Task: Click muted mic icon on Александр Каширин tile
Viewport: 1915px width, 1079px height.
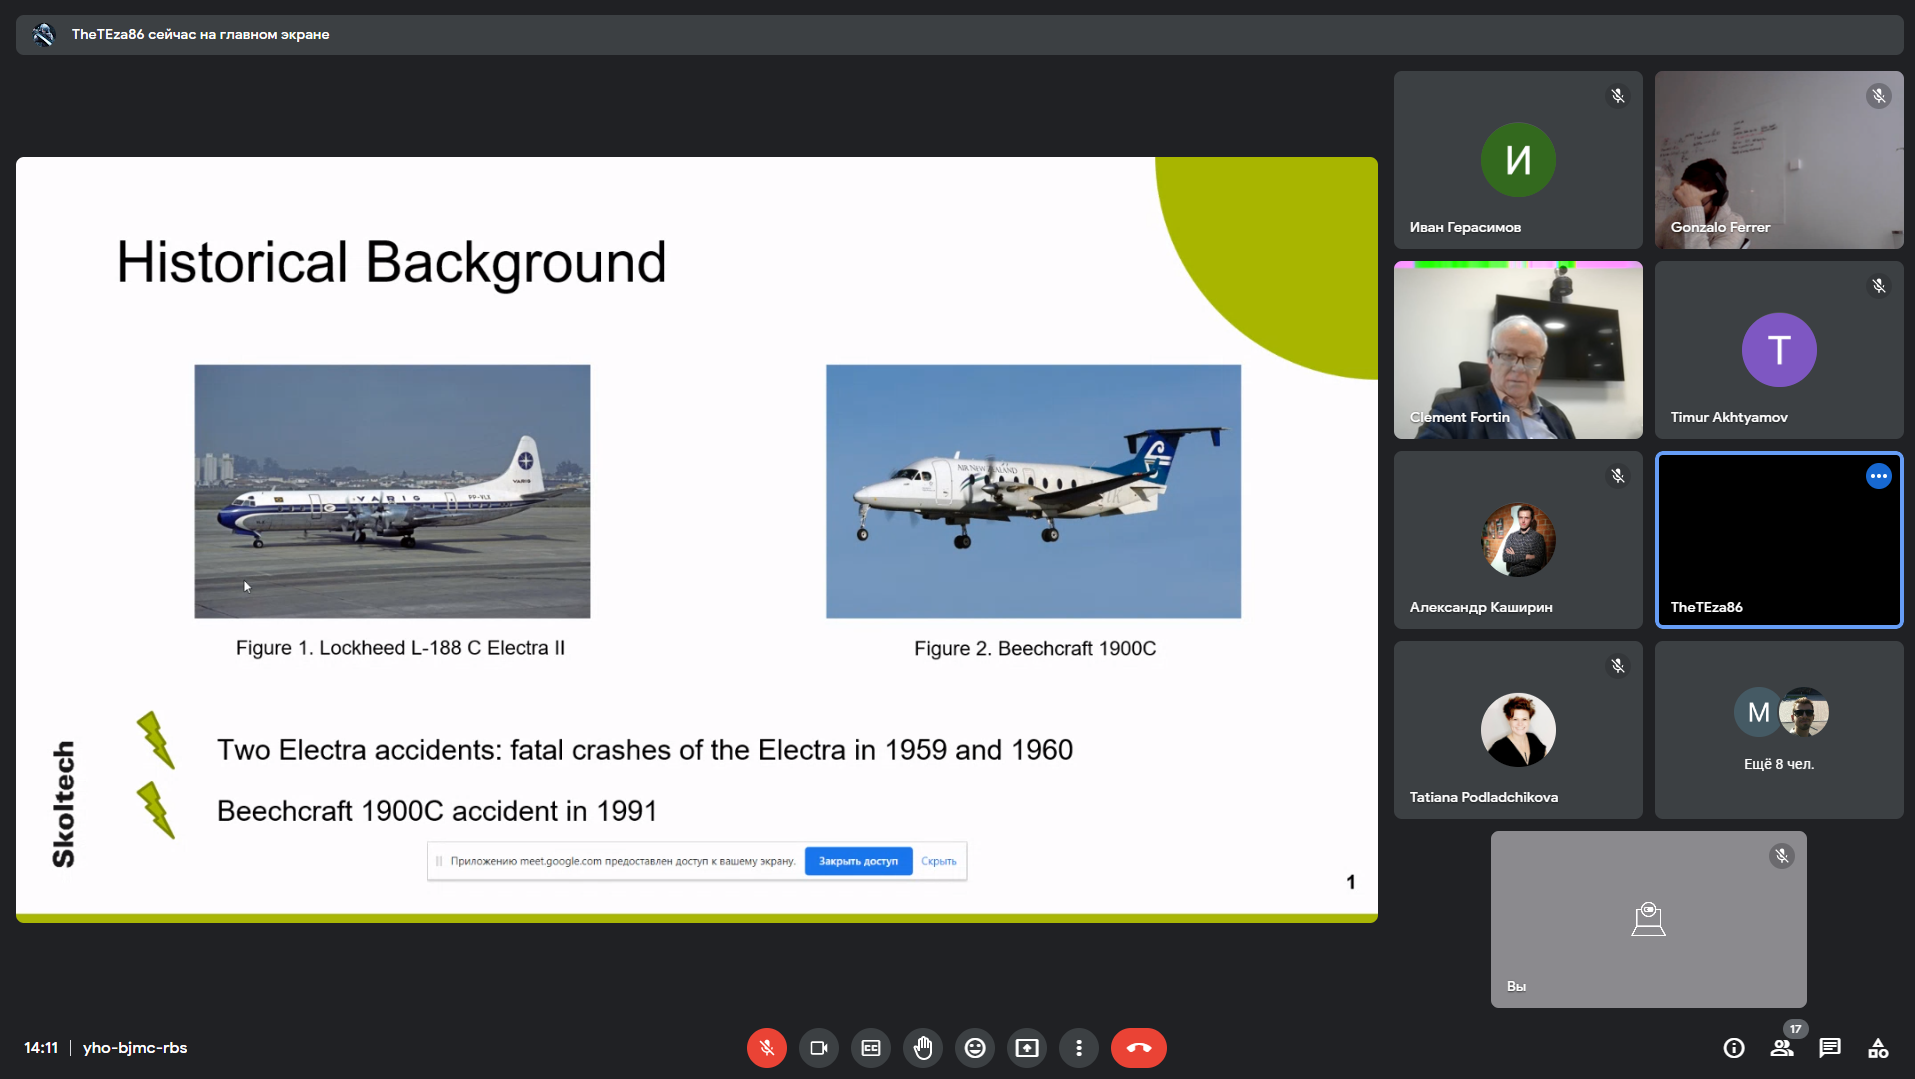Action: [x=1617, y=476]
